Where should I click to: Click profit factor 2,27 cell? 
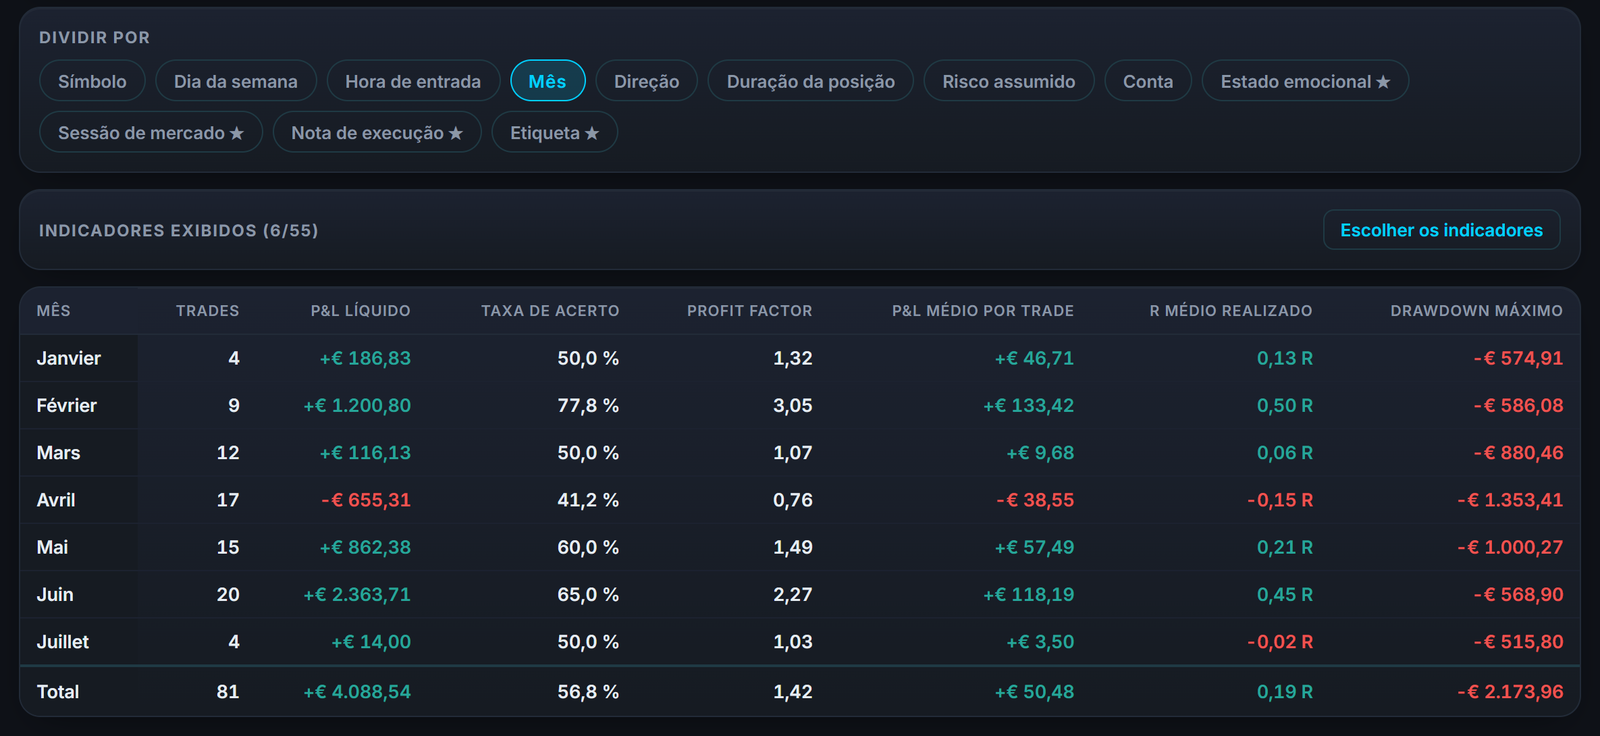tap(793, 594)
